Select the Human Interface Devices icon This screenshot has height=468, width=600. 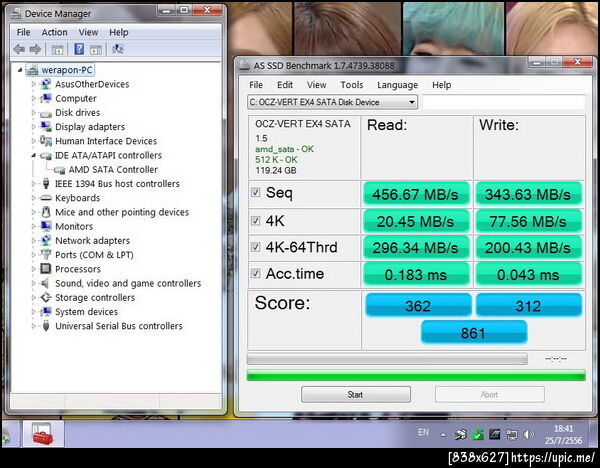click(x=46, y=141)
